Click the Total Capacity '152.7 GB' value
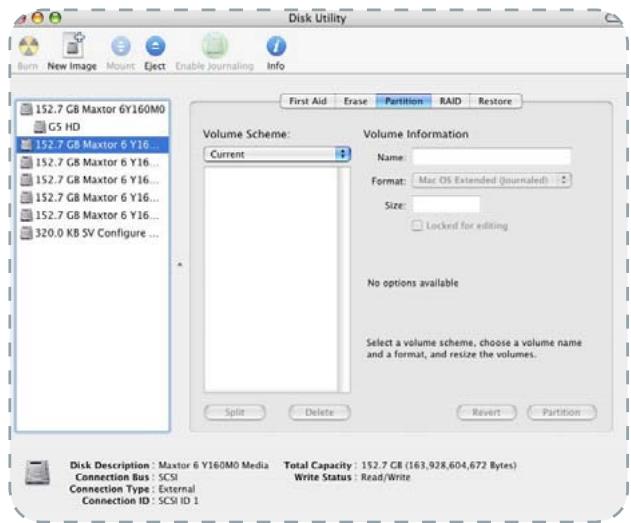 [x=439, y=465]
